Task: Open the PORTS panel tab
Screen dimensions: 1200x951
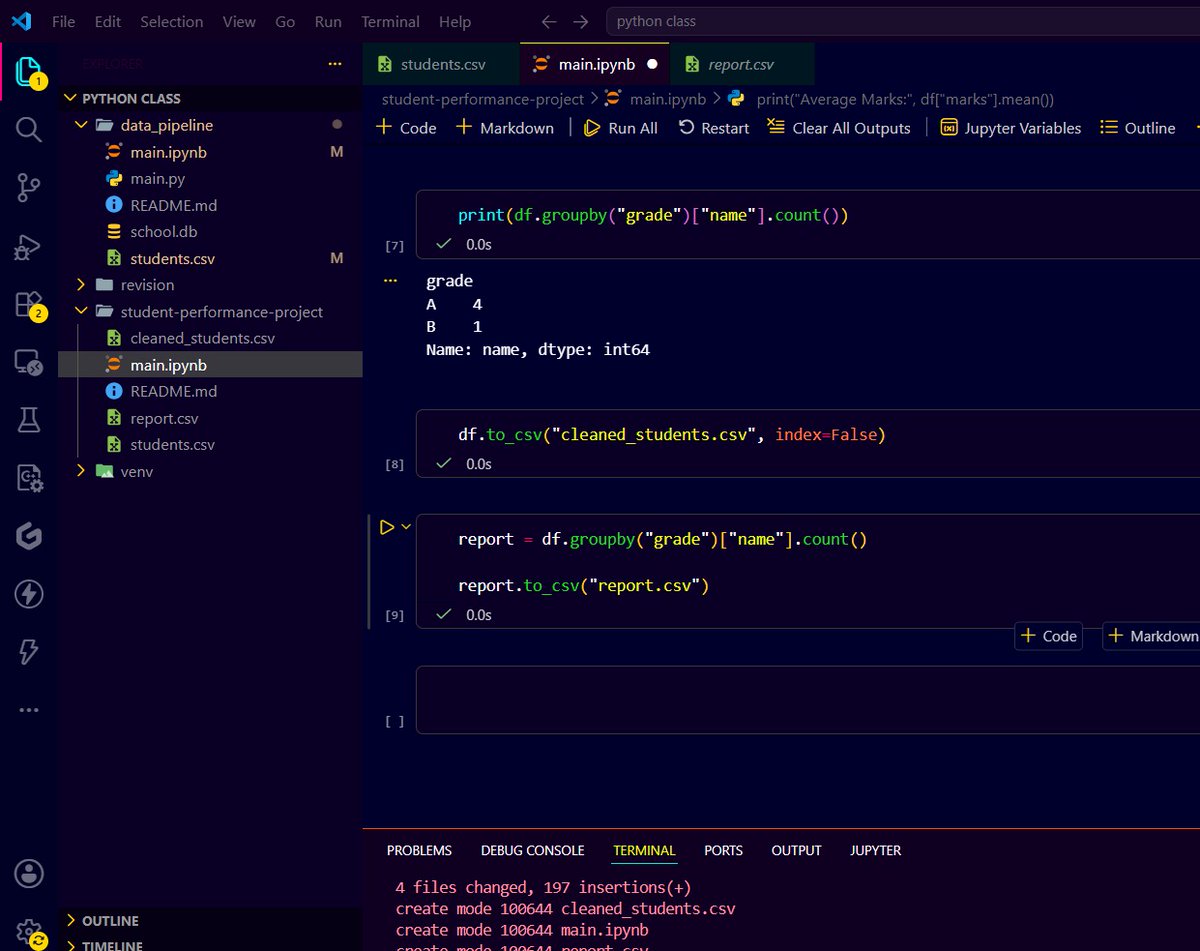Action: tap(723, 850)
